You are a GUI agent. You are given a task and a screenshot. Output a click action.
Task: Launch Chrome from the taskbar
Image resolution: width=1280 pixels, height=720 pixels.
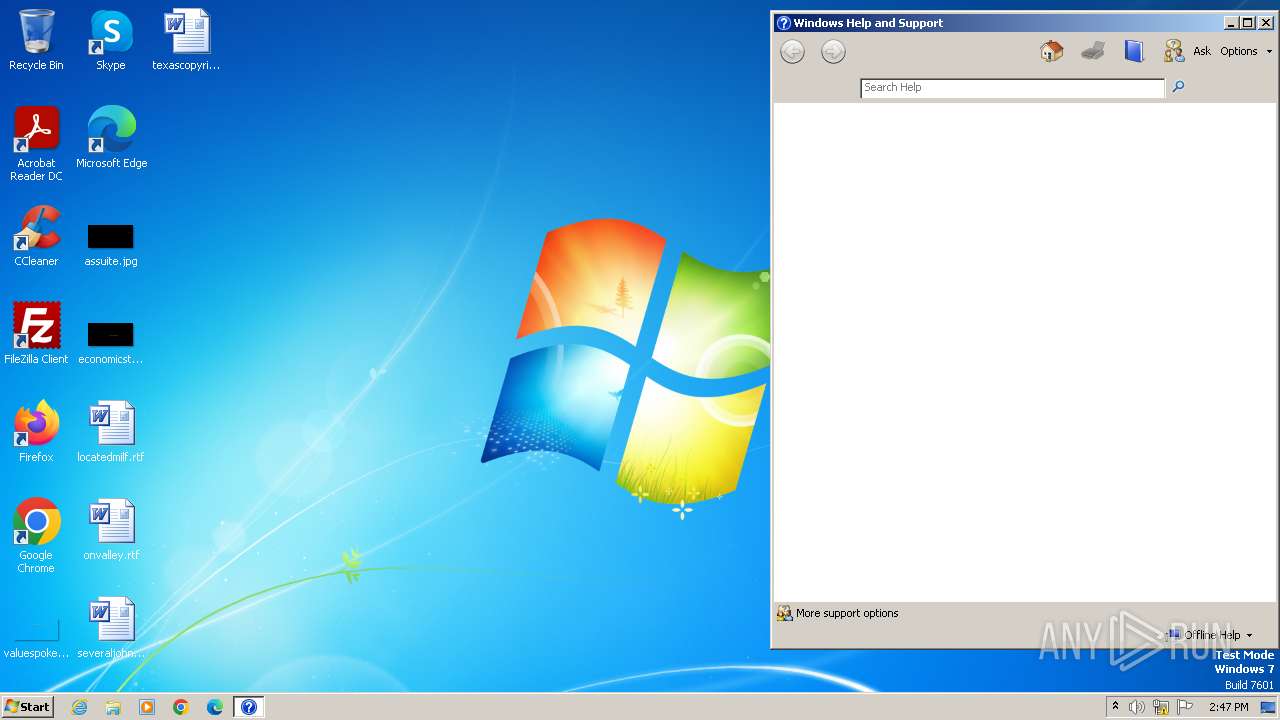click(x=181, y=707)
